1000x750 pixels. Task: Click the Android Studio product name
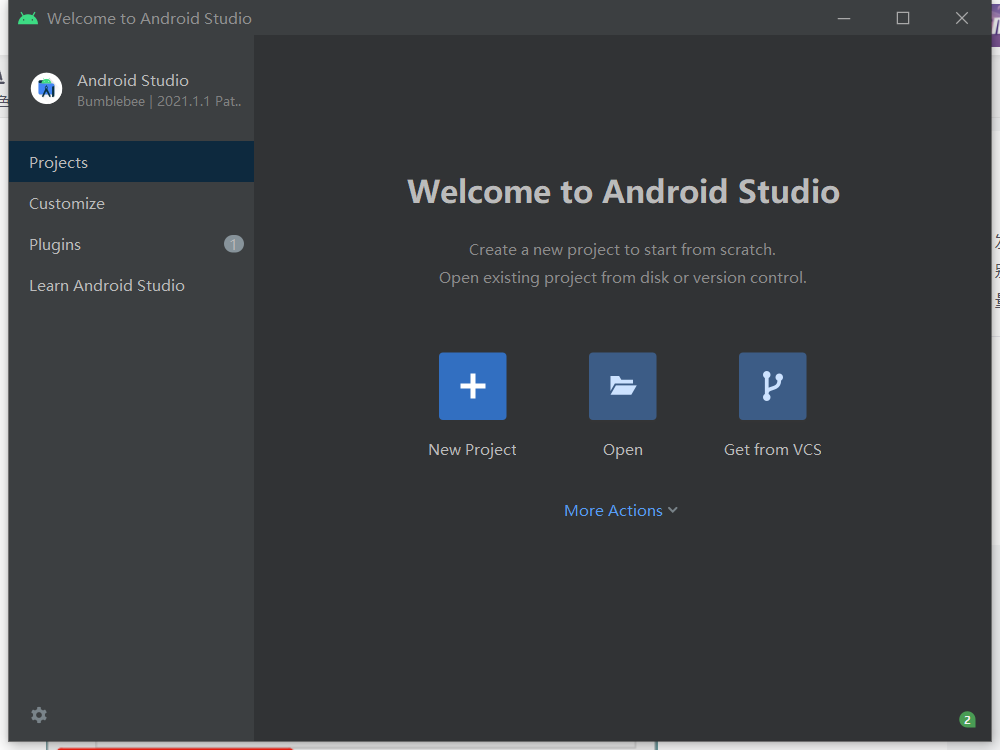tap(133, 80)
